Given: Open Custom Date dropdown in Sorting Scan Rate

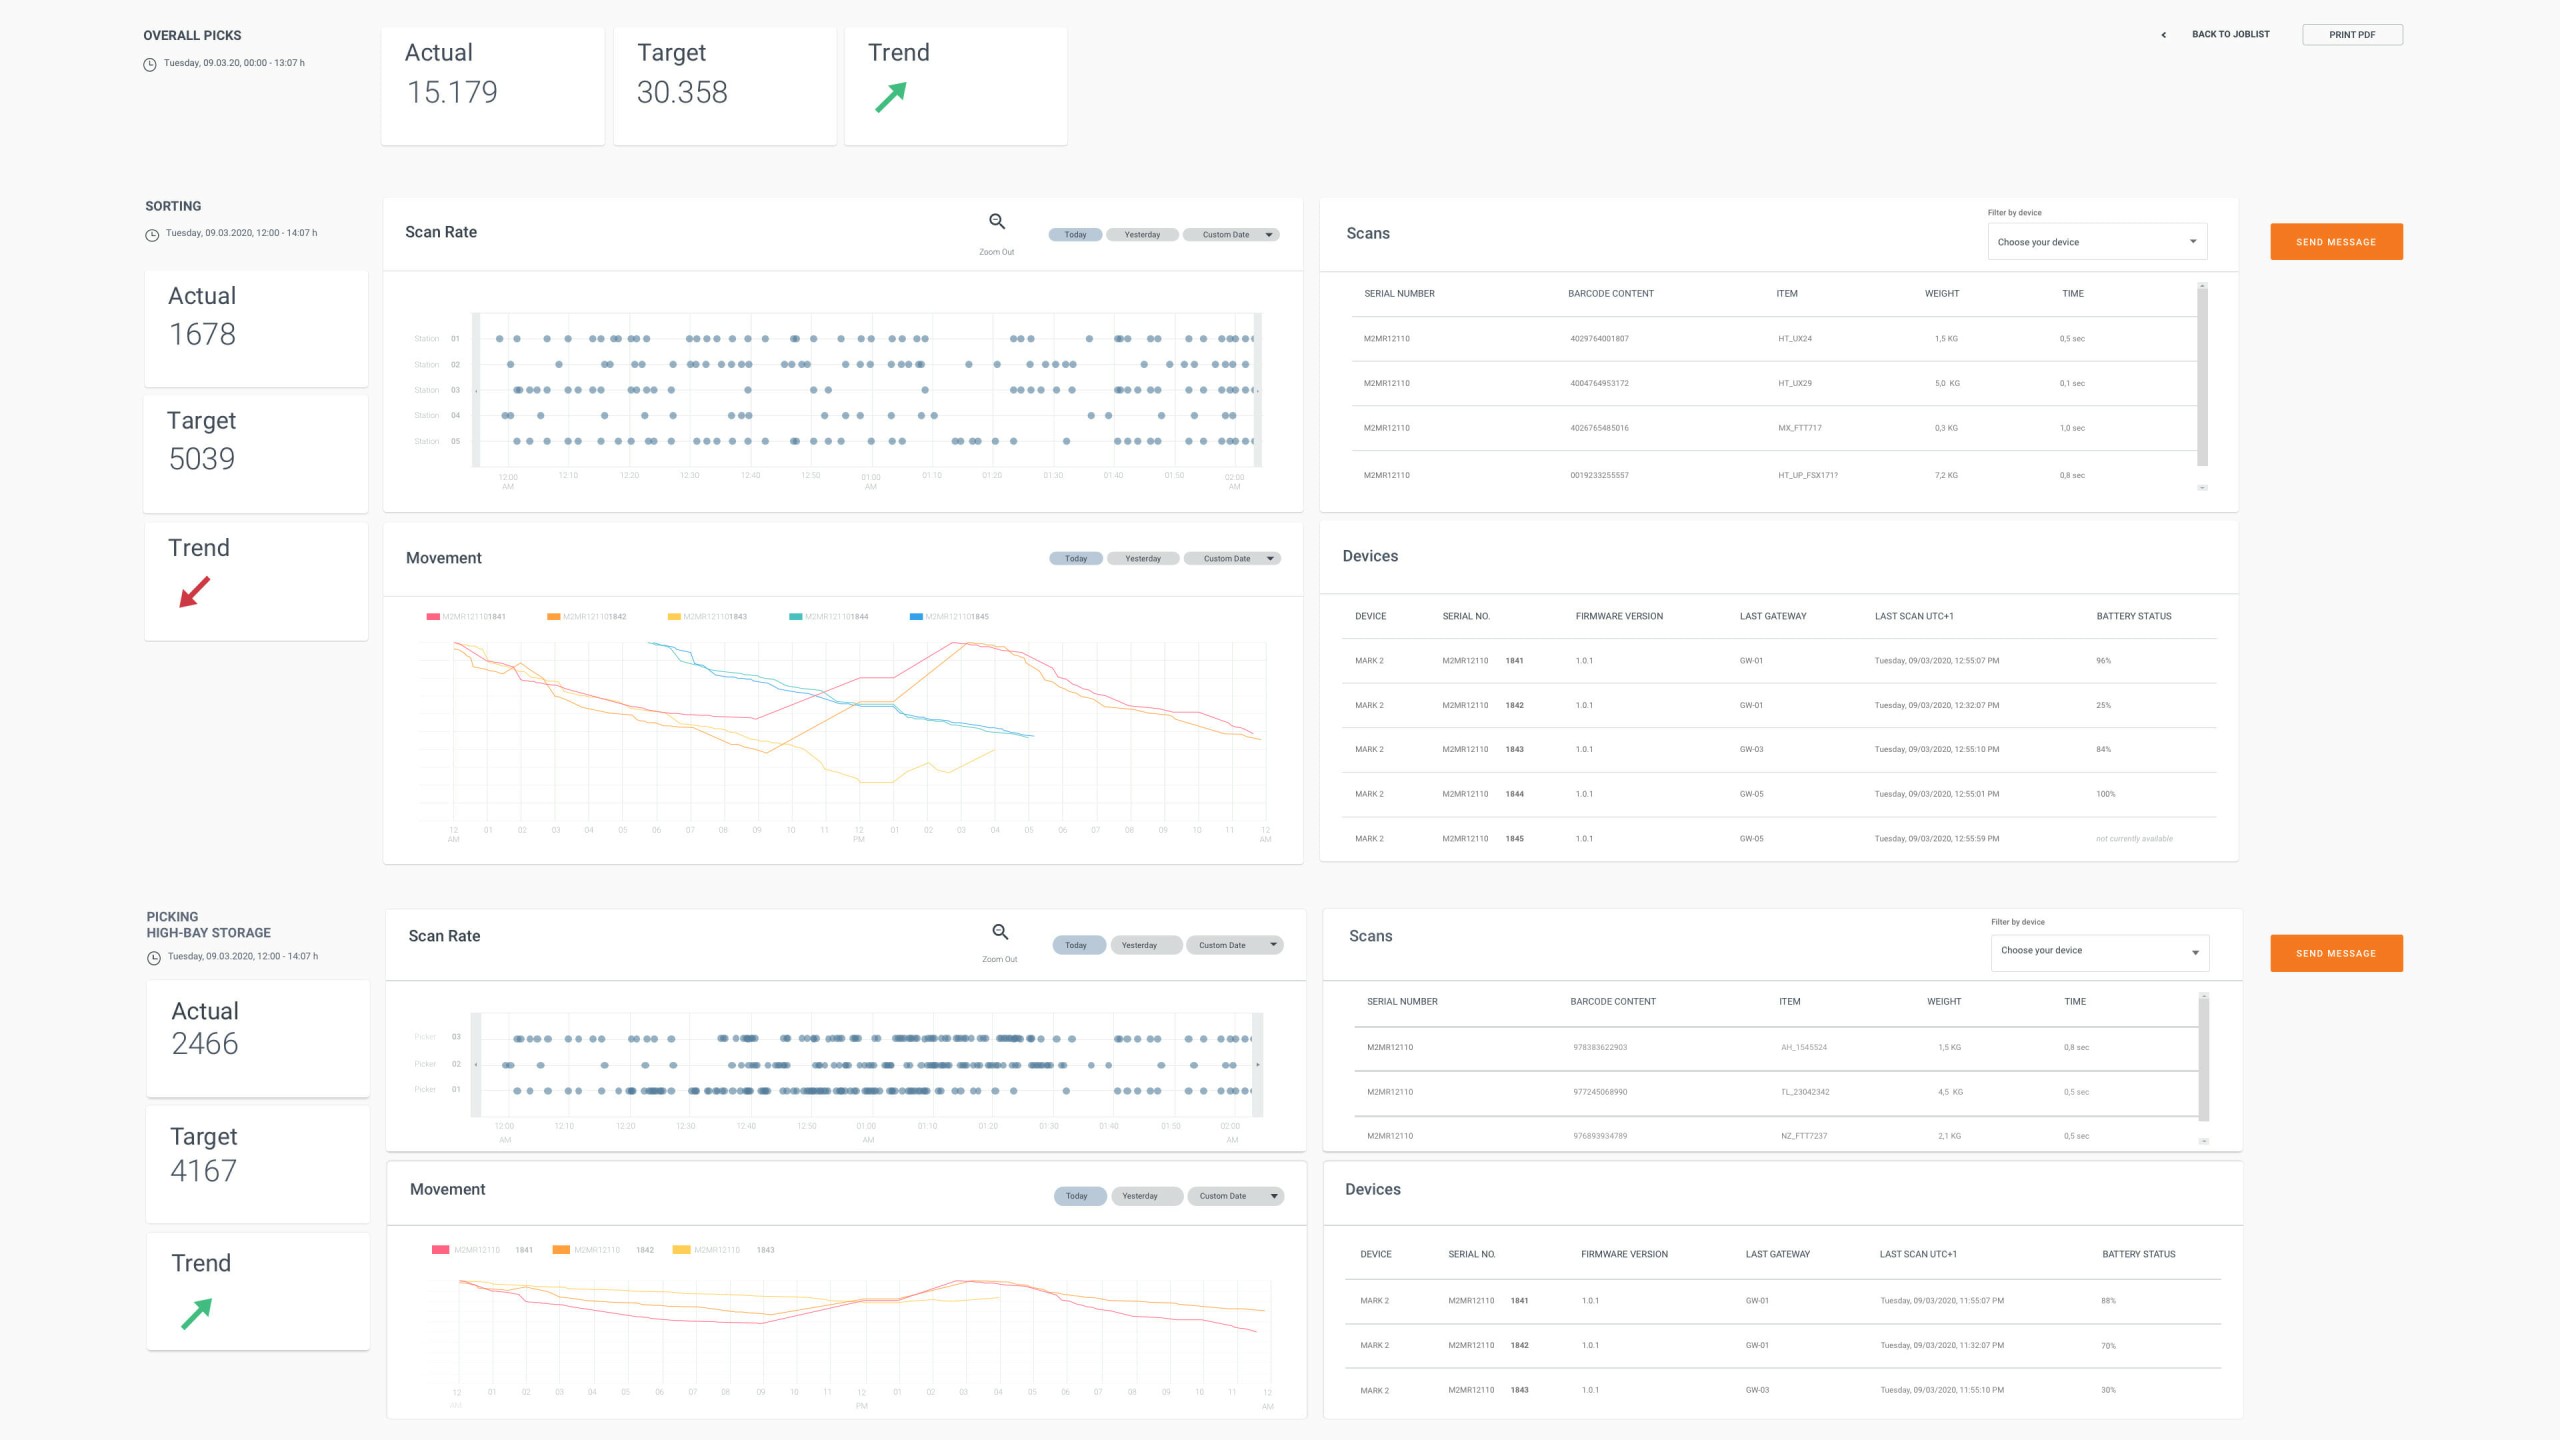Looking at the screenshot, I should [x=1231, y=235].
